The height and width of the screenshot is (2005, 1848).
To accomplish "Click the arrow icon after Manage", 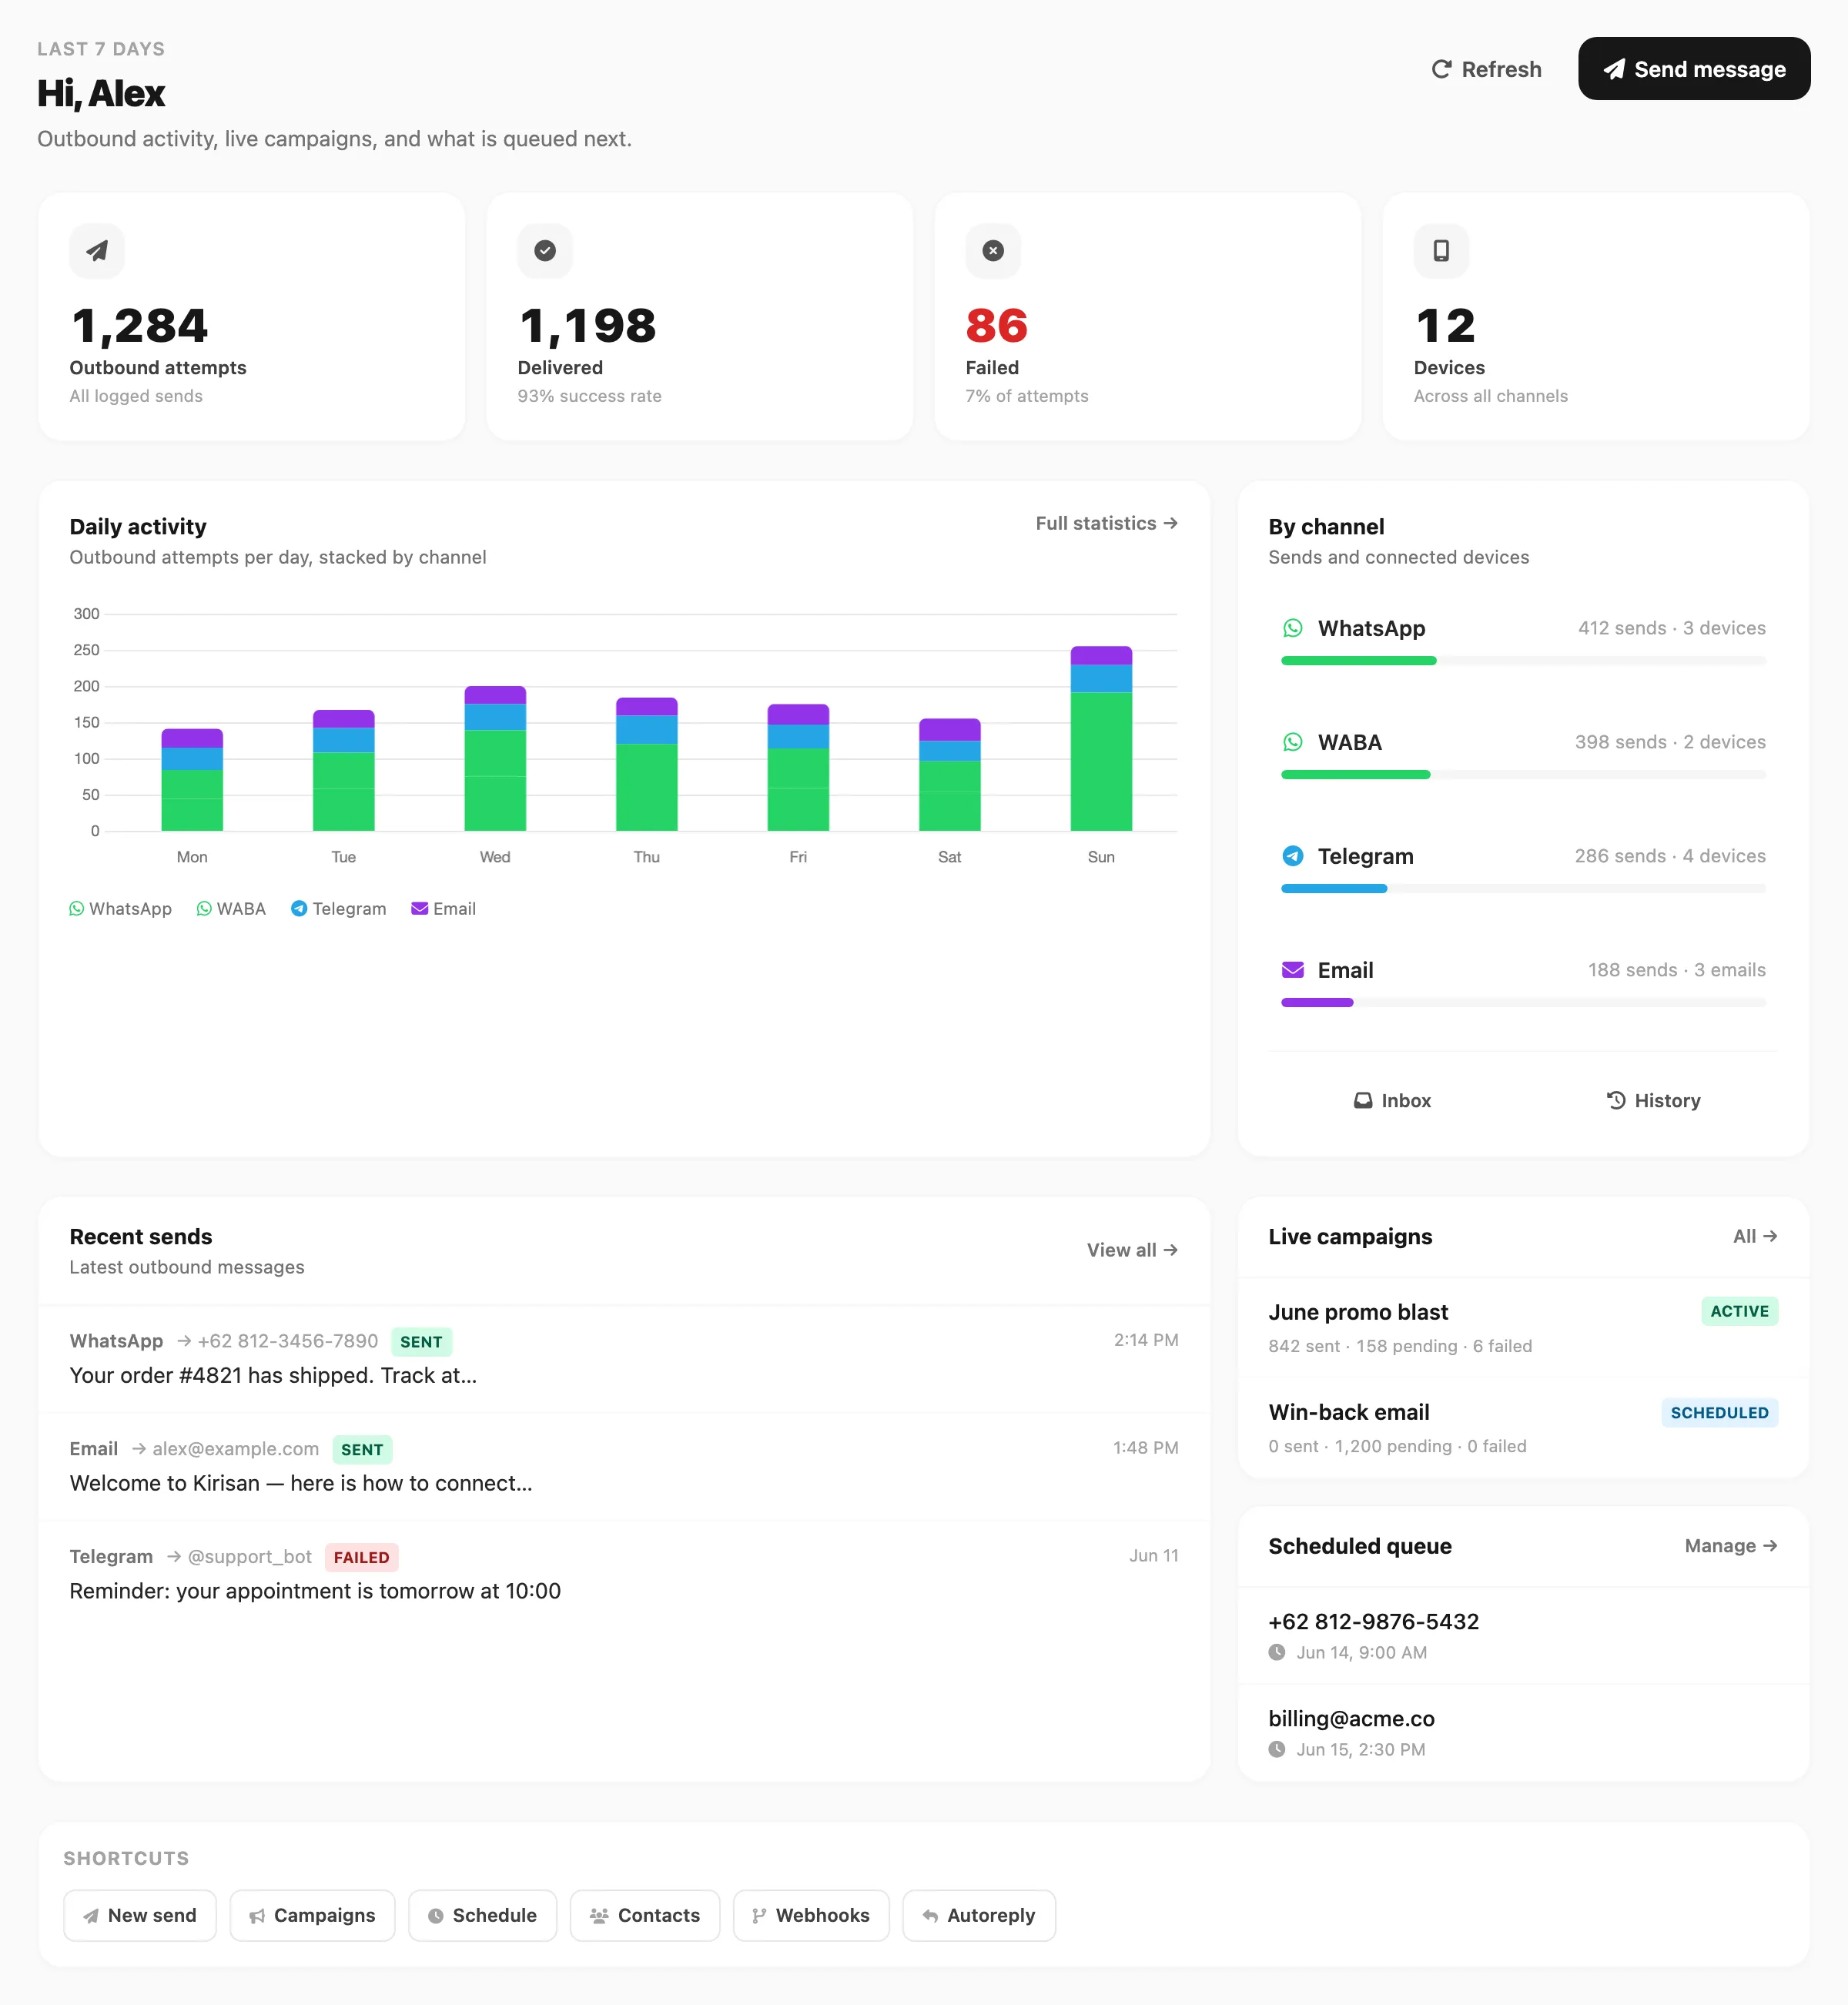I will tap(1770, 1546).
